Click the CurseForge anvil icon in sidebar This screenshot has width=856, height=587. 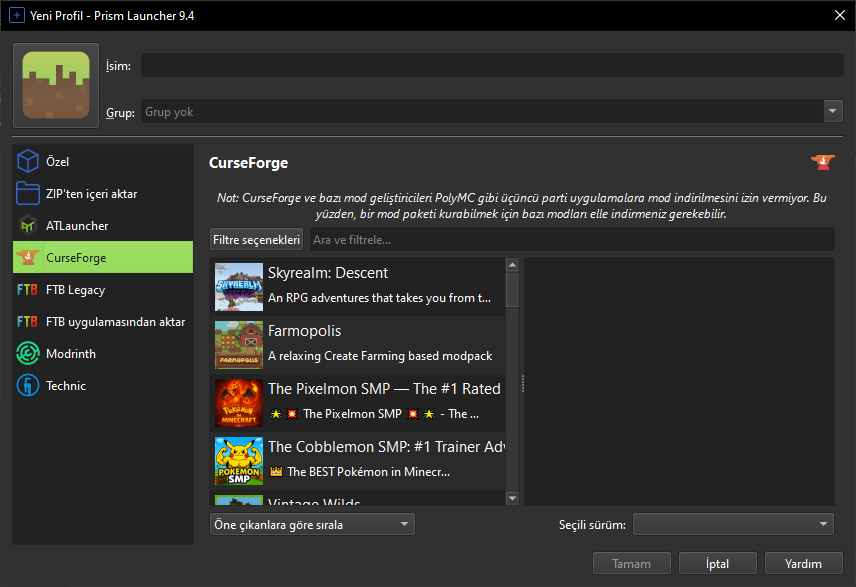tap(27, 257)
